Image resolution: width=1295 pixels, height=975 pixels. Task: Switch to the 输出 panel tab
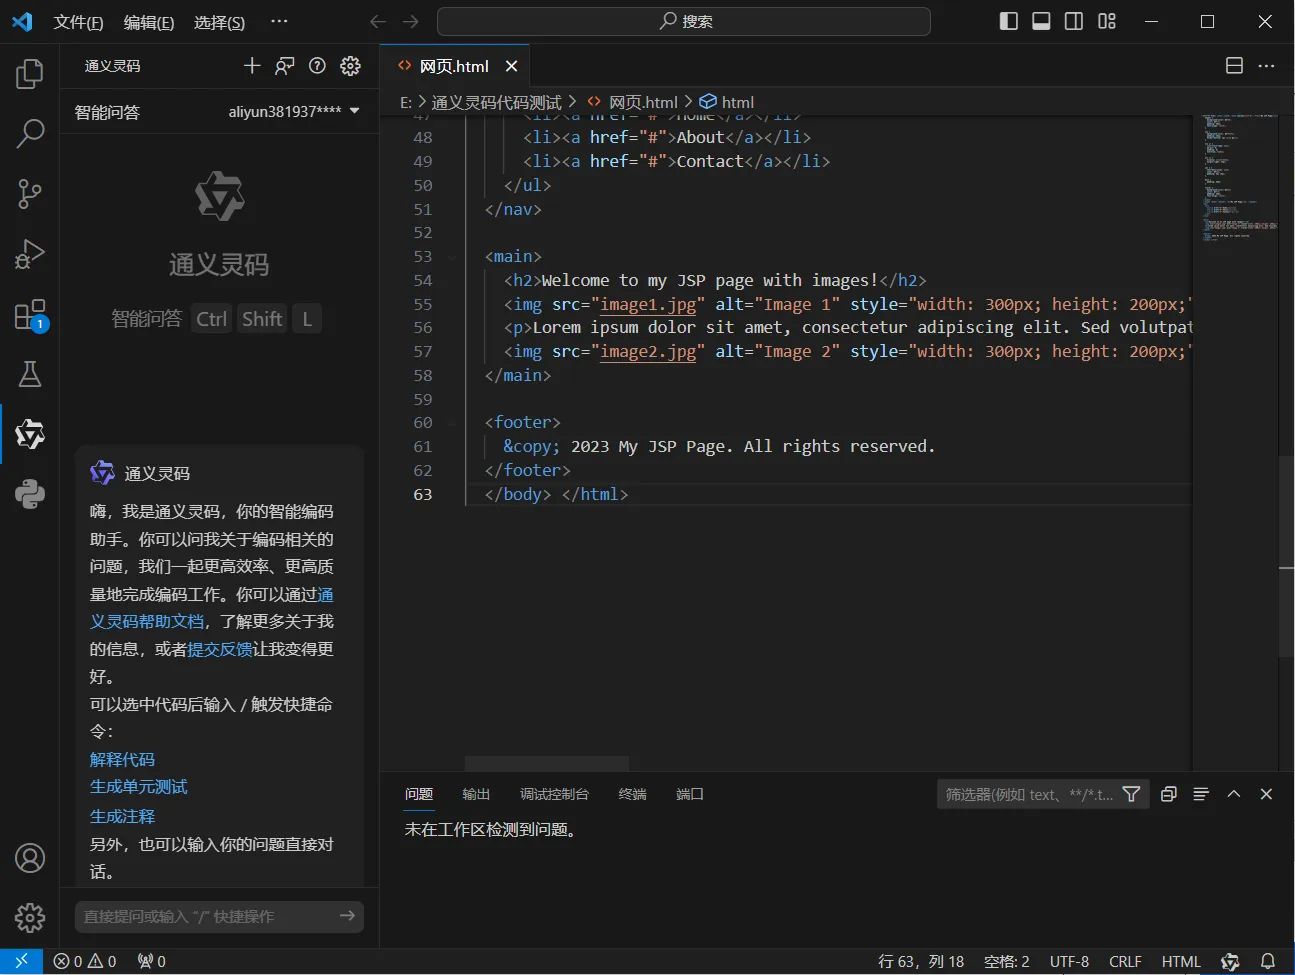(x=476, y=794)
